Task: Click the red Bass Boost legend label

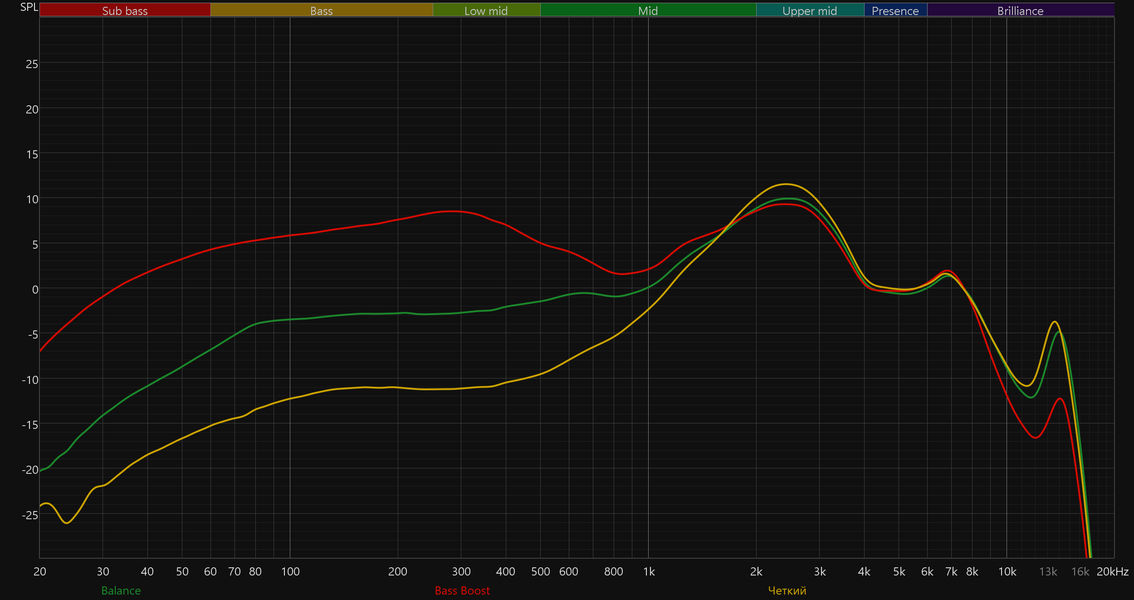Action: coord(462,591)
